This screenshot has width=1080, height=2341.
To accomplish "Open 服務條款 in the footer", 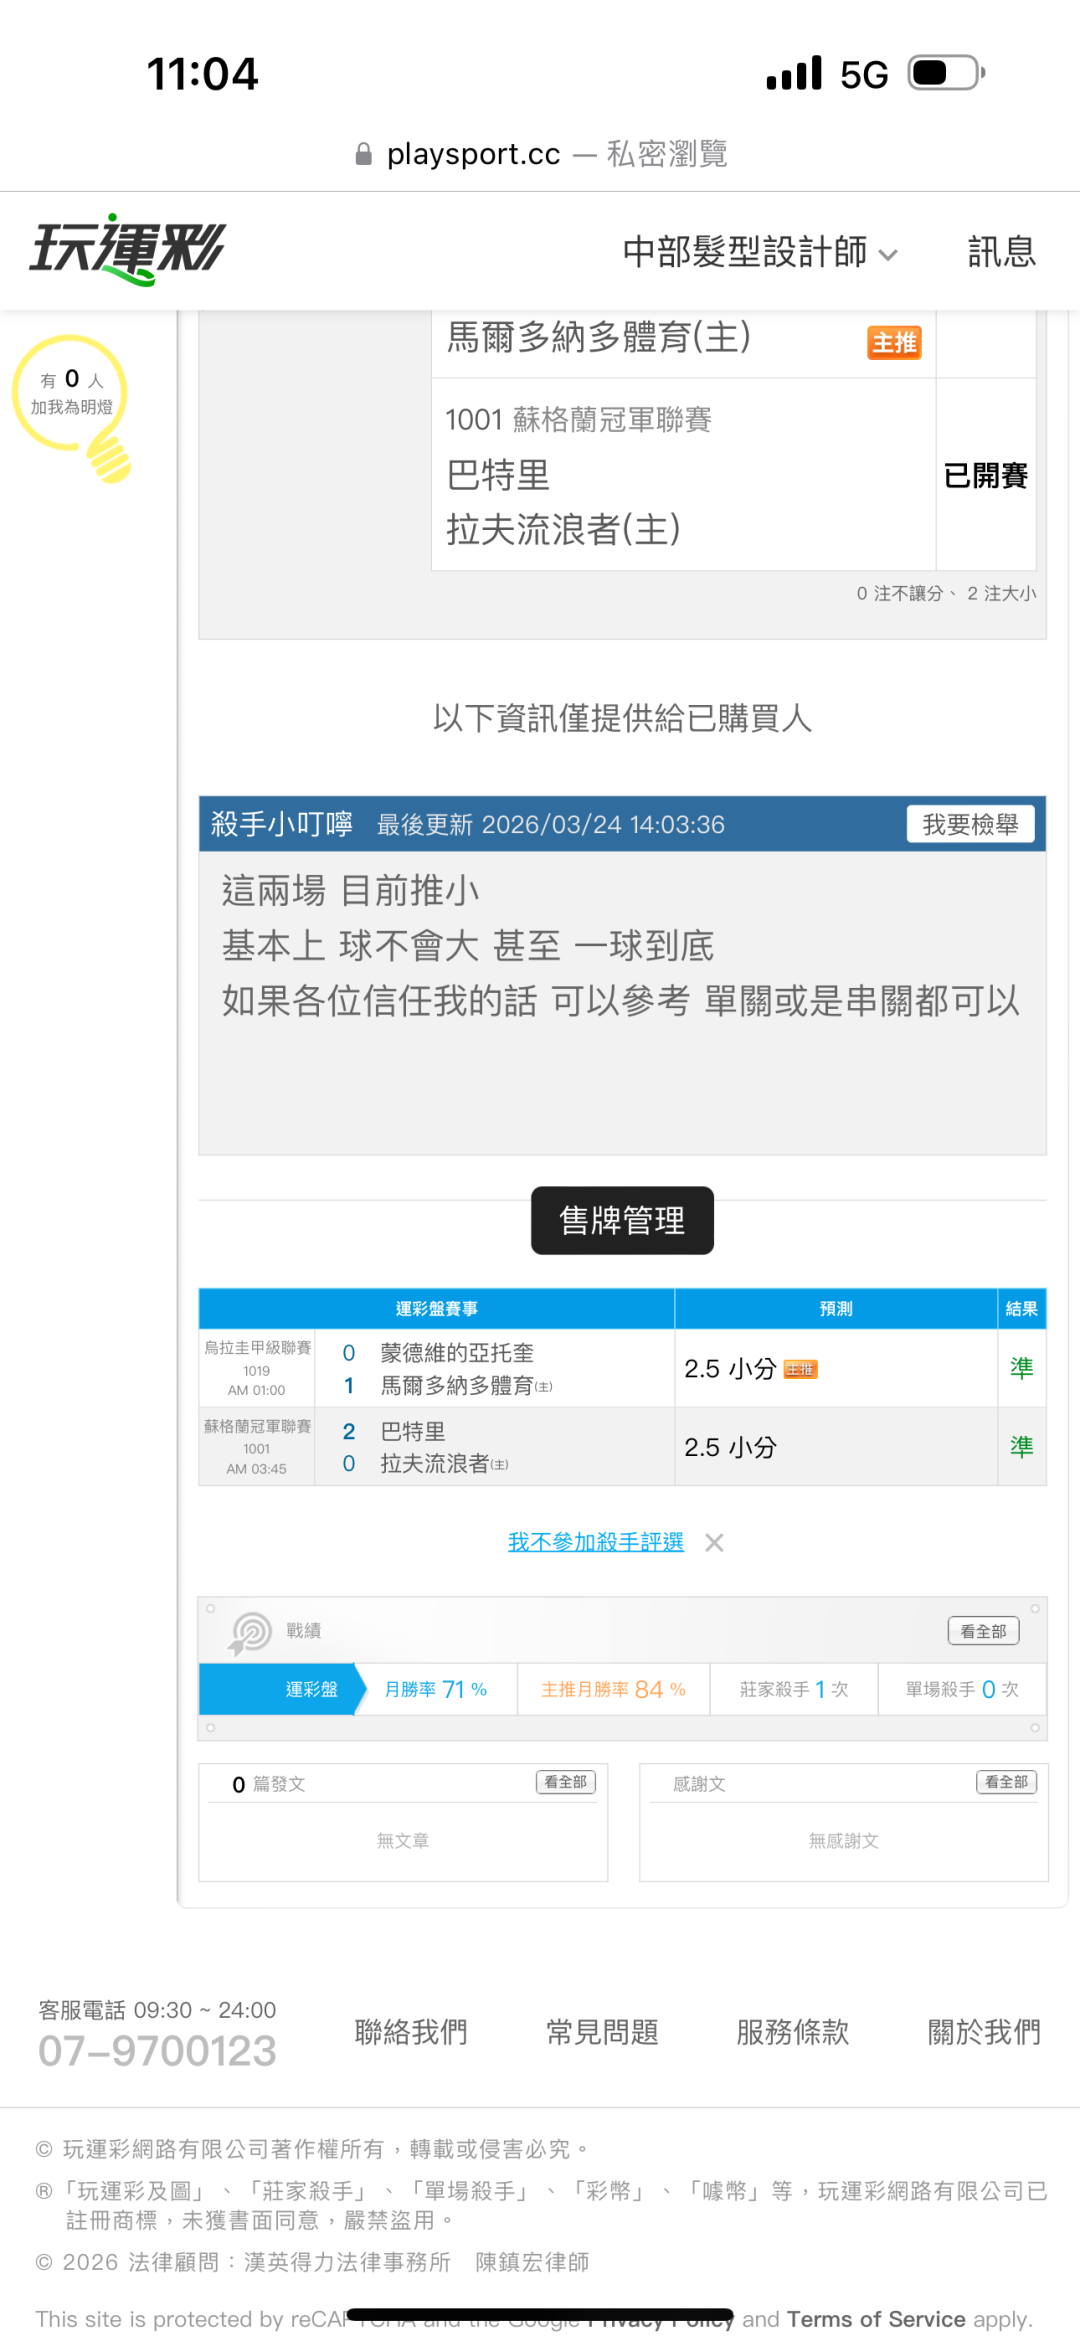I will [x=793, y=2032].
